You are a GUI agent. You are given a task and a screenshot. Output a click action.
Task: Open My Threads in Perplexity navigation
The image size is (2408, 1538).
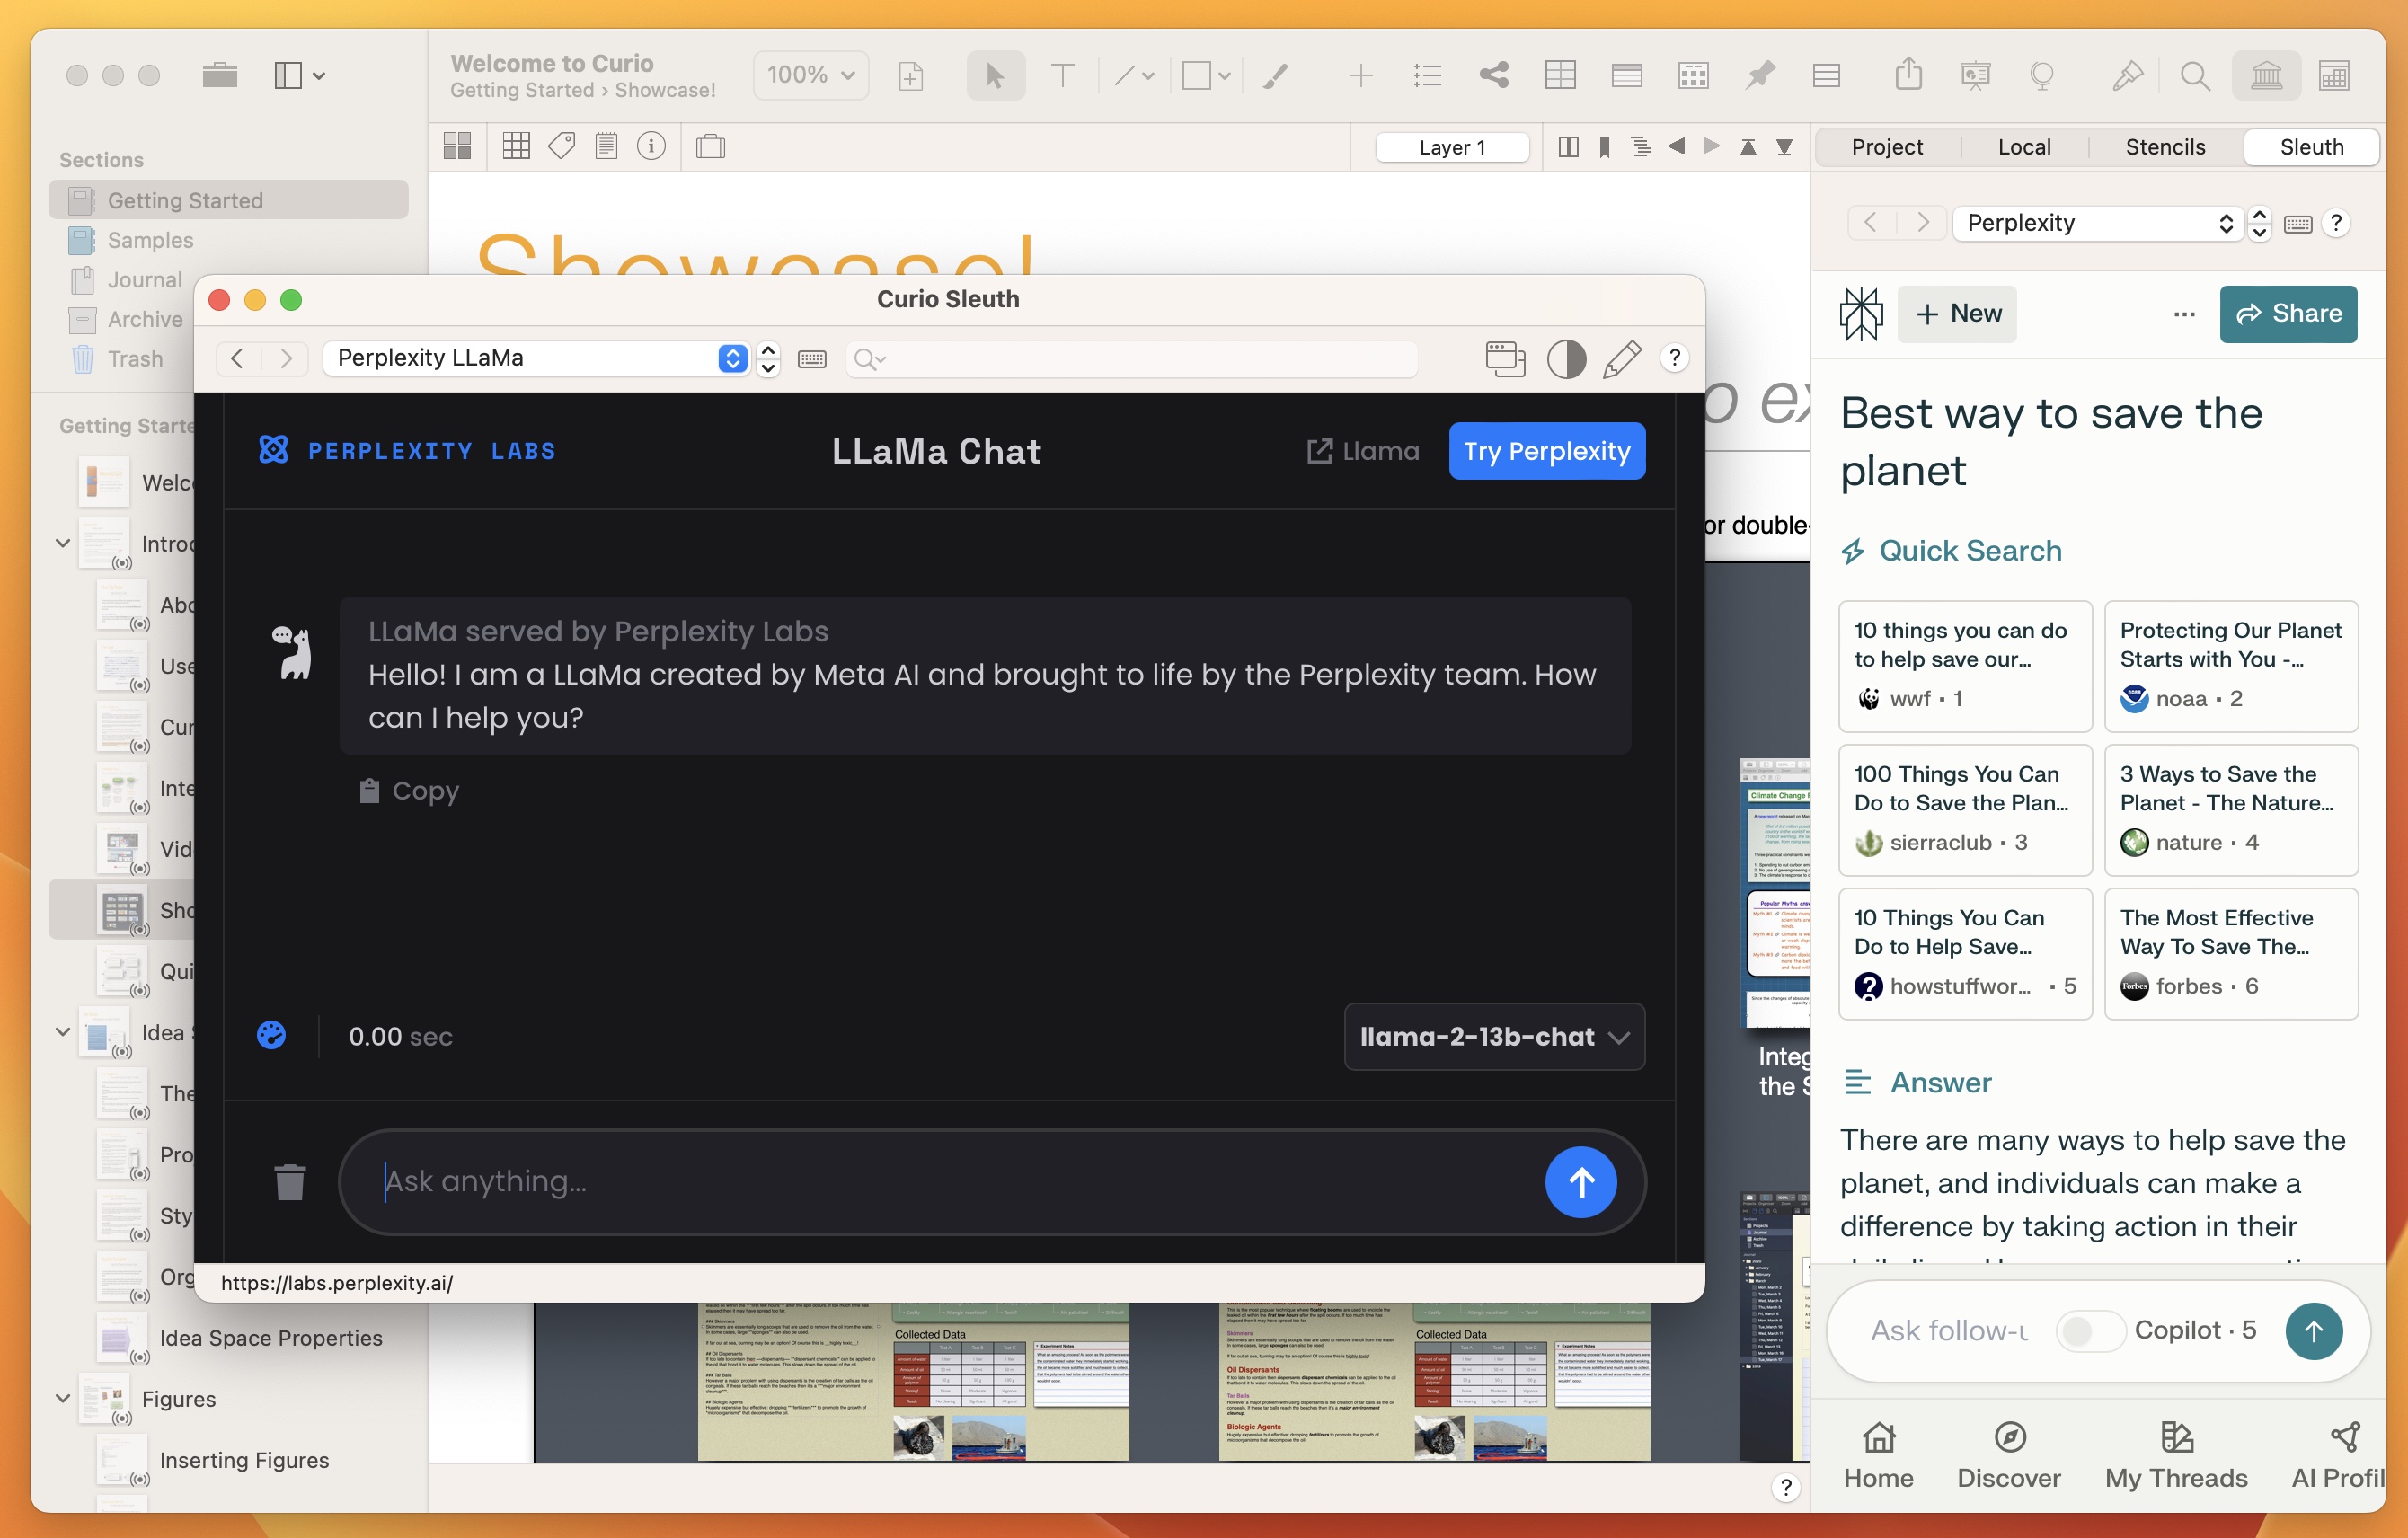point(2176,1455)
